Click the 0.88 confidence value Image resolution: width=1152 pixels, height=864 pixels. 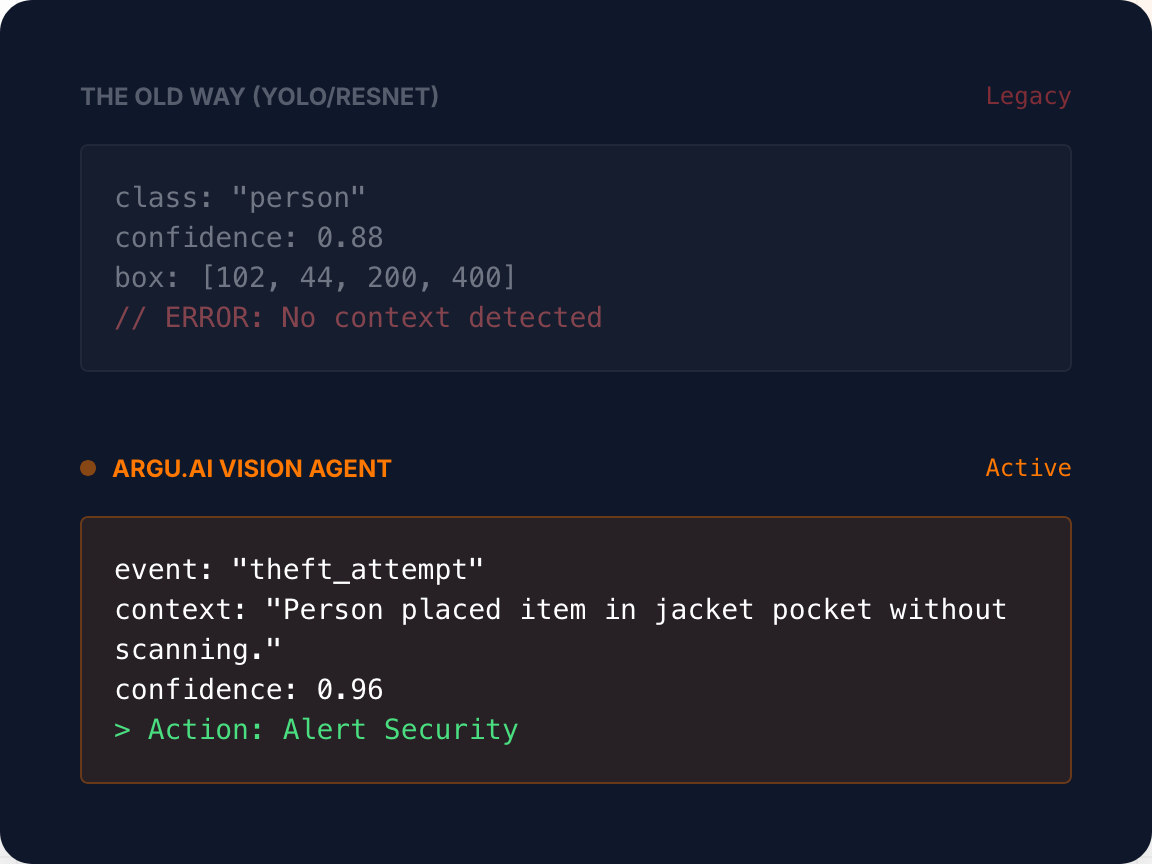(x=350, y=238)
